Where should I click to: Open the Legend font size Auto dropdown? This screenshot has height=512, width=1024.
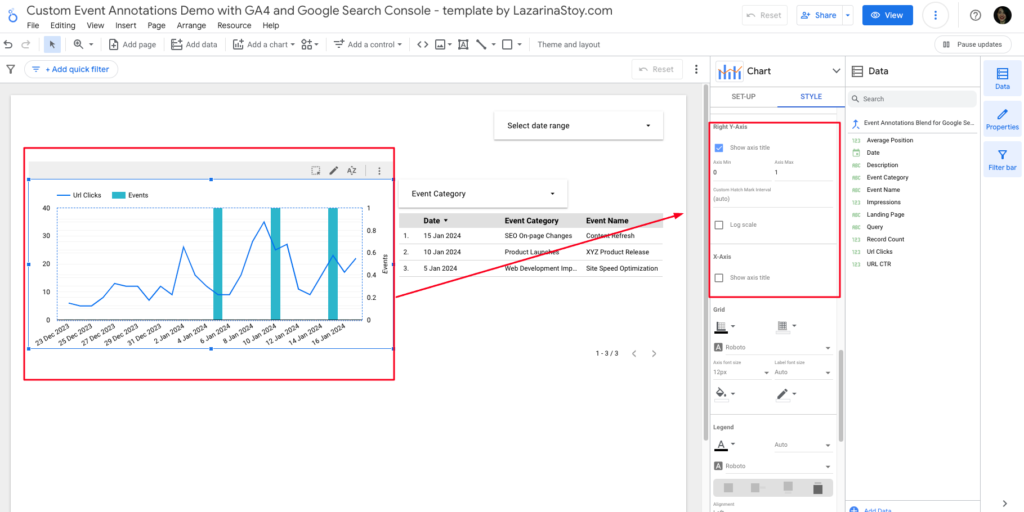[804, 445]
